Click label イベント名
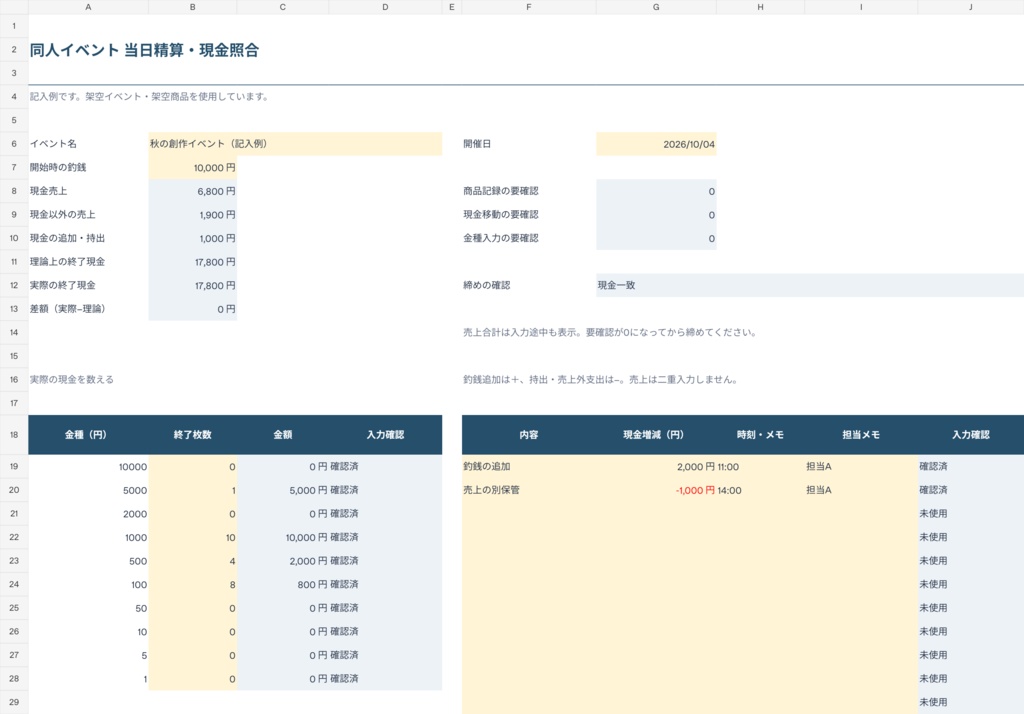Viewport: 1024px width, 714px height. pos(53,144)
